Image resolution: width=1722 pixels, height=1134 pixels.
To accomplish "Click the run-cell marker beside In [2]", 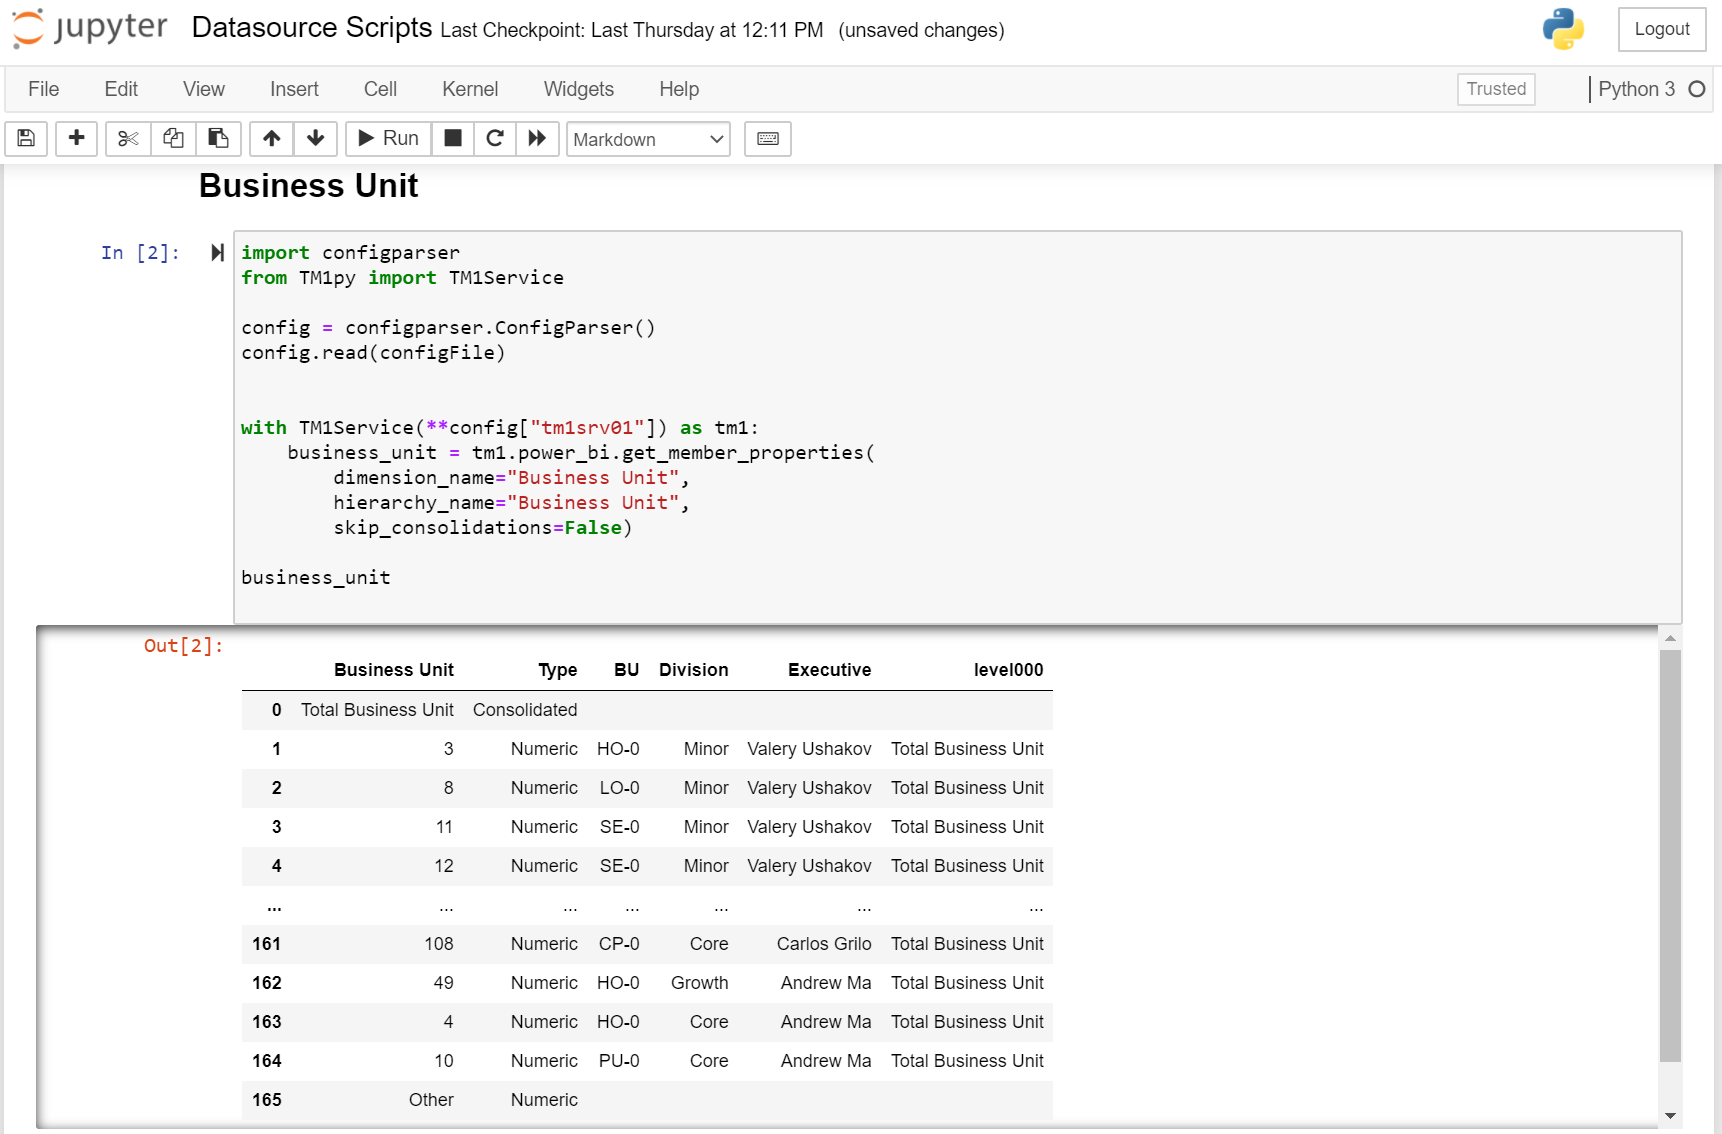I will [x=217, y=253].
